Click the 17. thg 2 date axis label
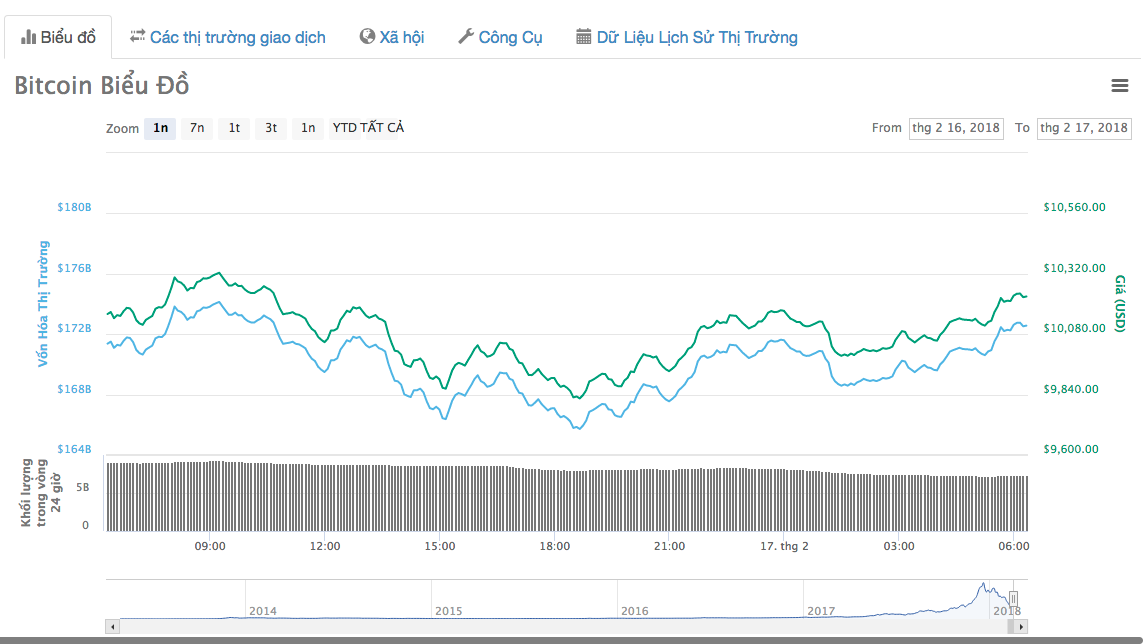 tap(784, 546)
